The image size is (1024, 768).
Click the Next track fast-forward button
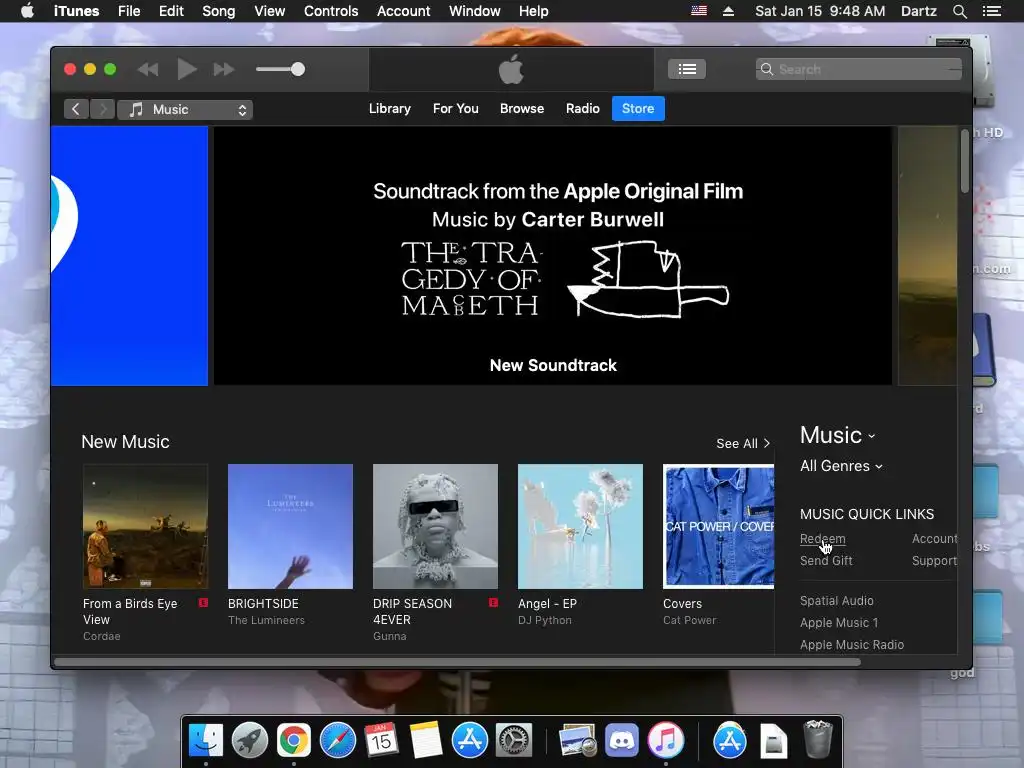pyautogui.click(x=224, y=69)
